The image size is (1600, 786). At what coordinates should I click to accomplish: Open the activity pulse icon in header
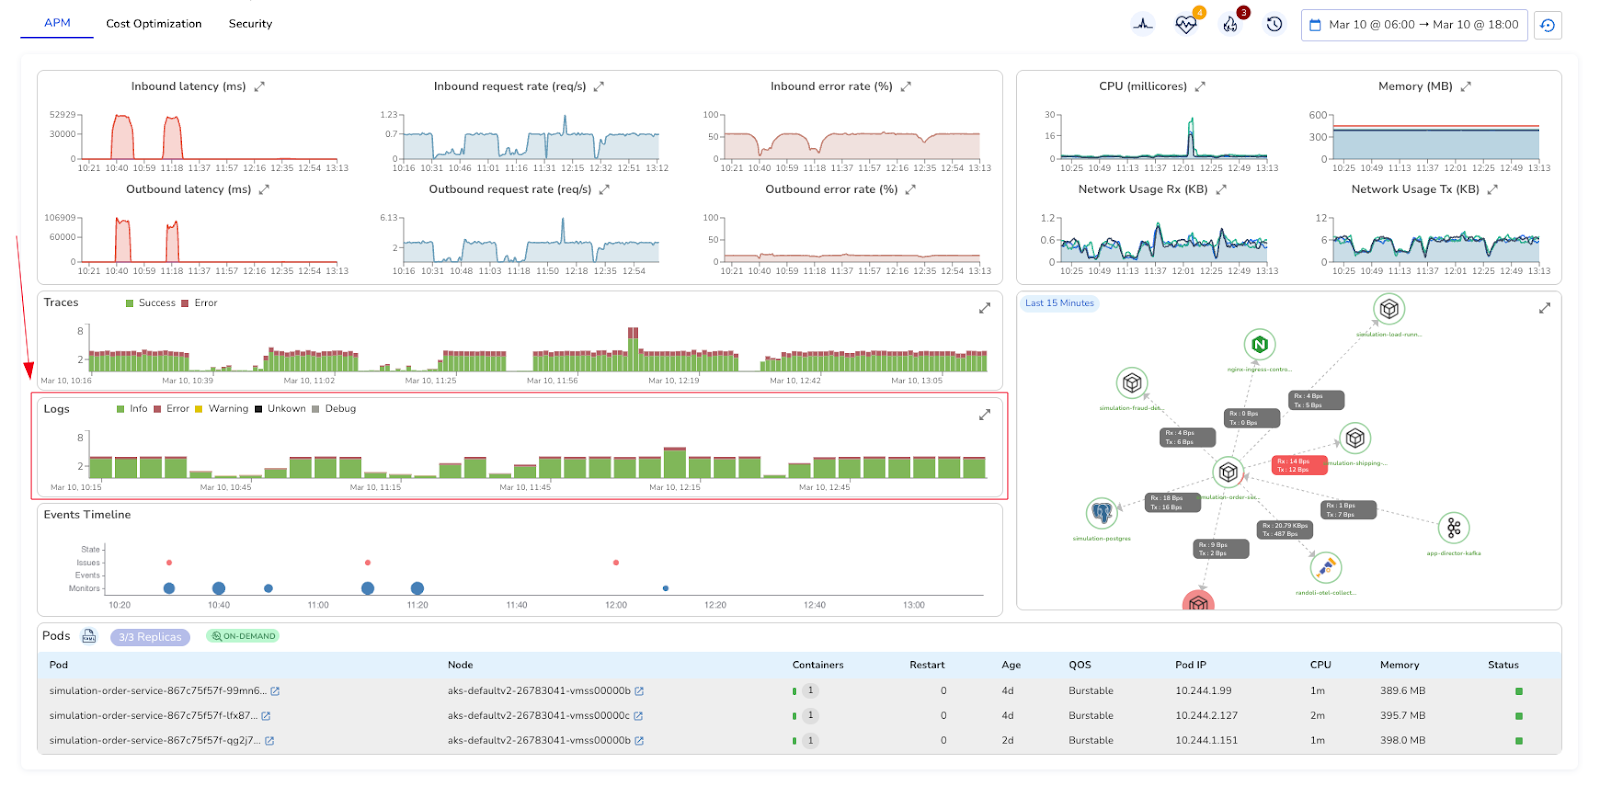(1143, 24)
